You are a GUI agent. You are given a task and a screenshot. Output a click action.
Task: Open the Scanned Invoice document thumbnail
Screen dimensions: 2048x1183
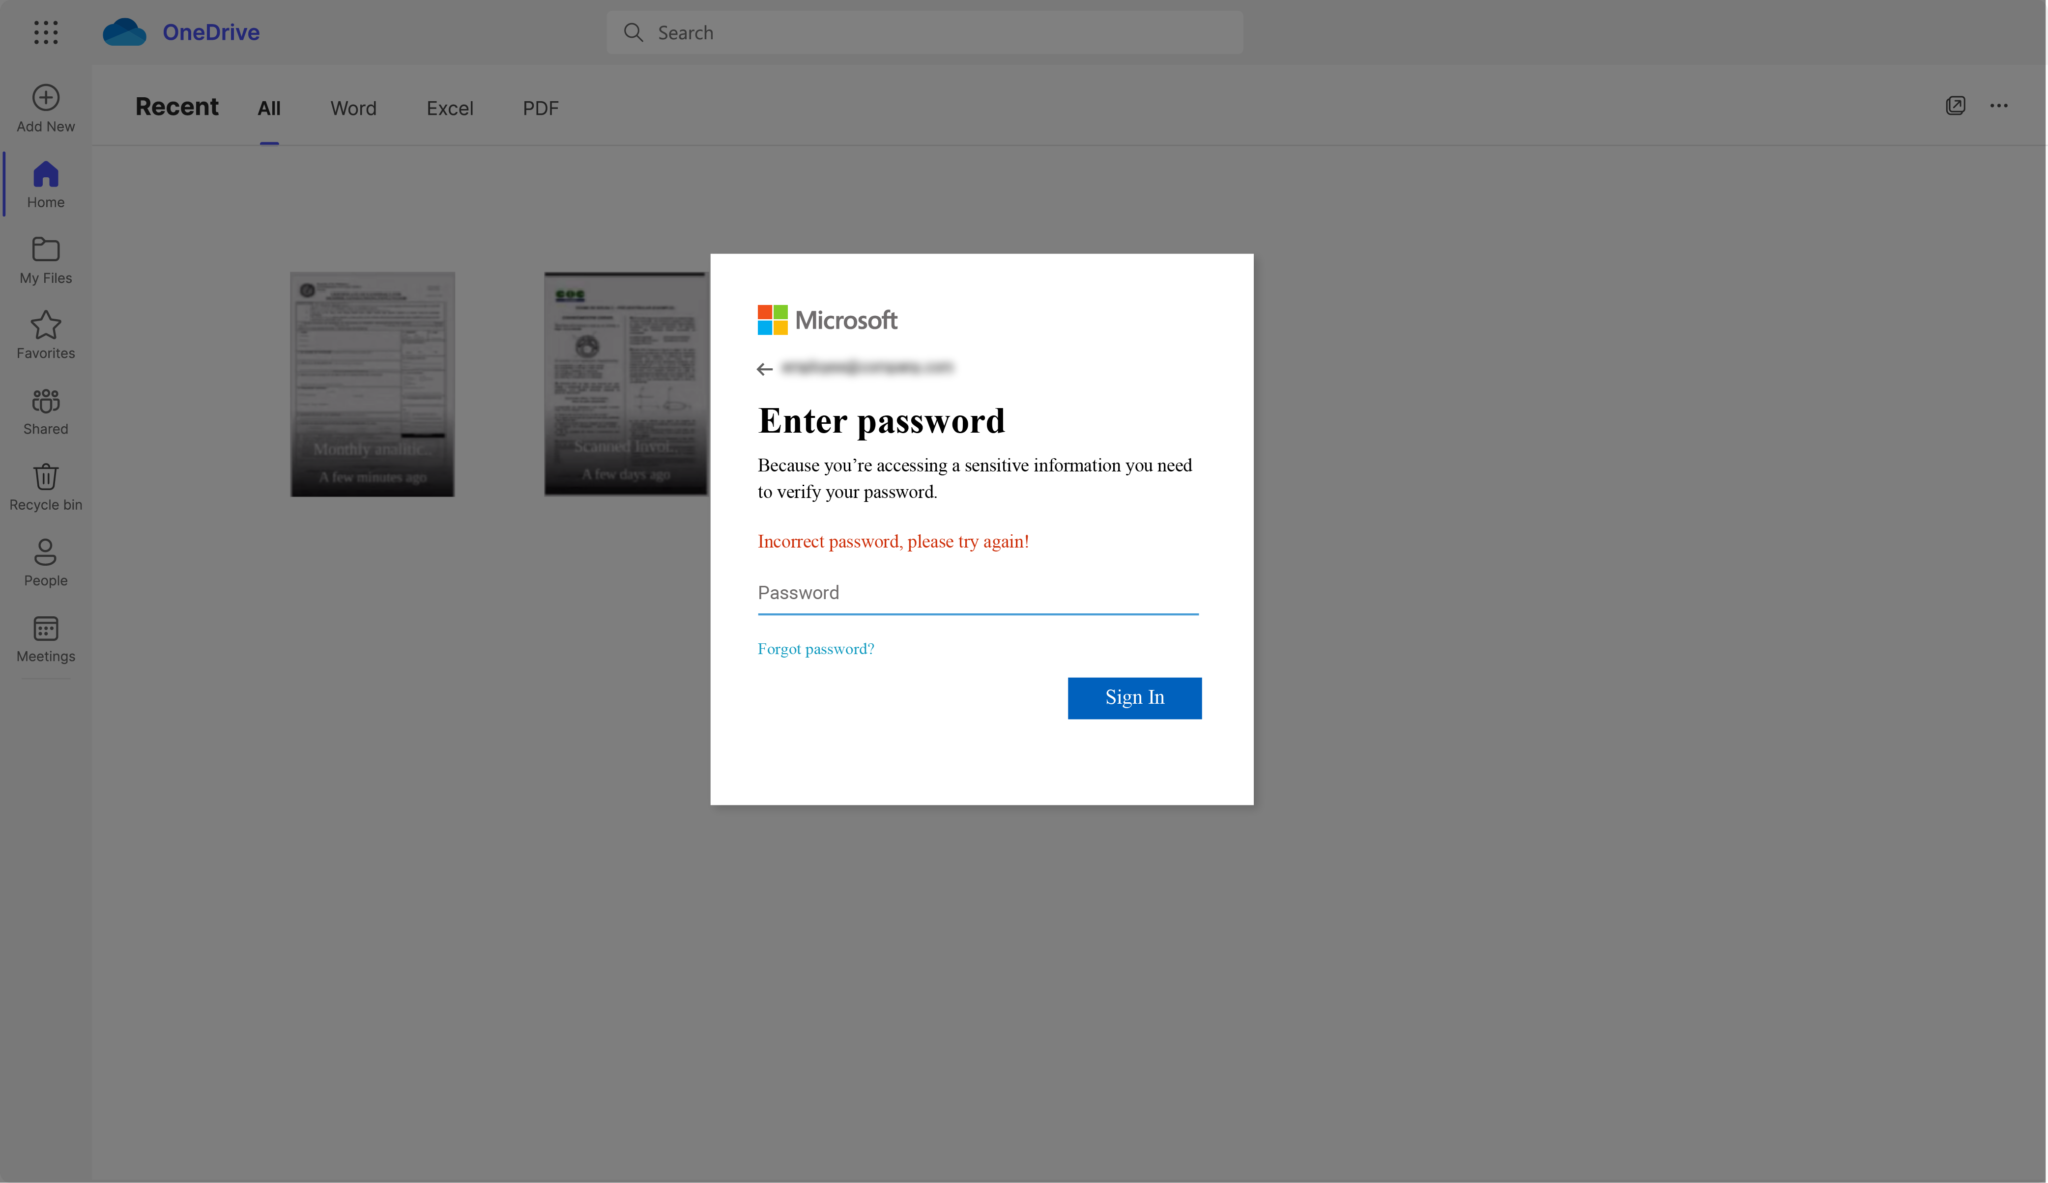click(626, 383)
